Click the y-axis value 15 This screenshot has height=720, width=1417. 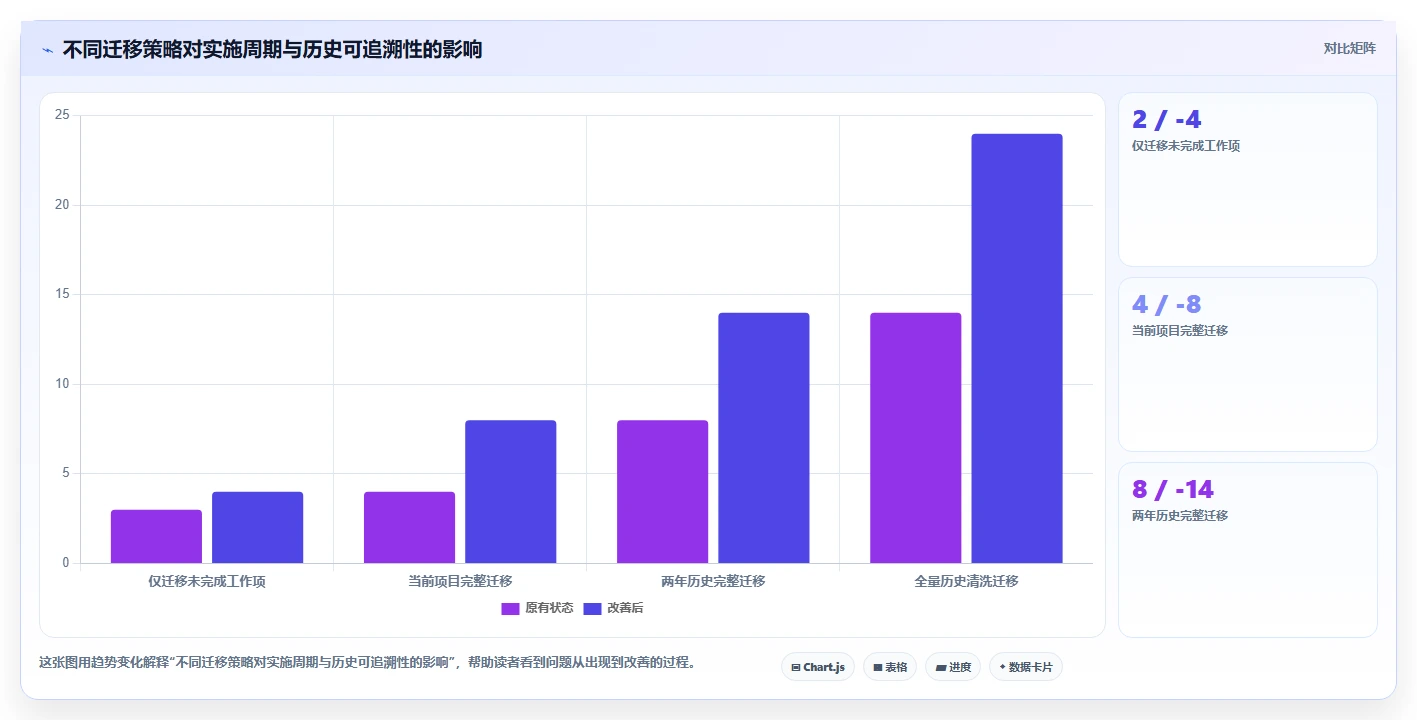[x=62, y=294]
